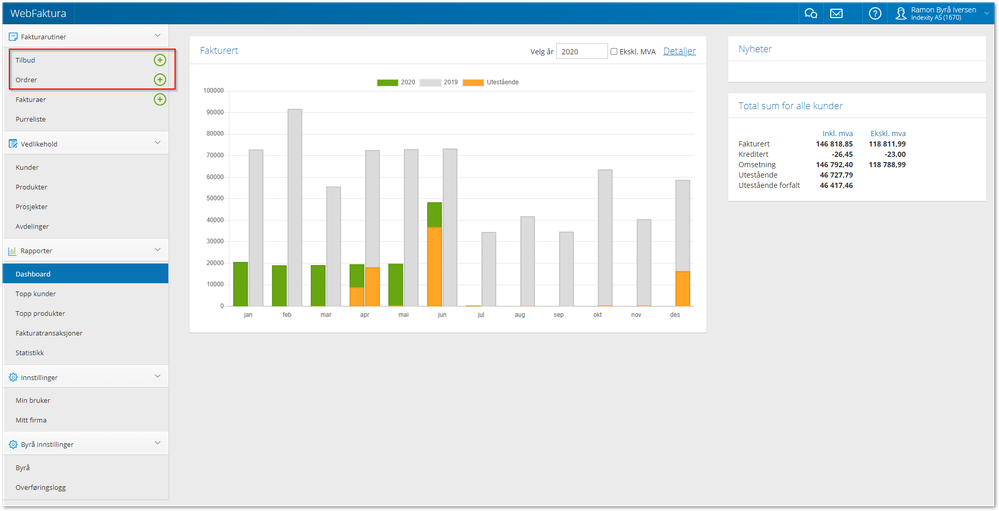Open Topp kunder report
The image size is (999, 511).
pos(36,294)
